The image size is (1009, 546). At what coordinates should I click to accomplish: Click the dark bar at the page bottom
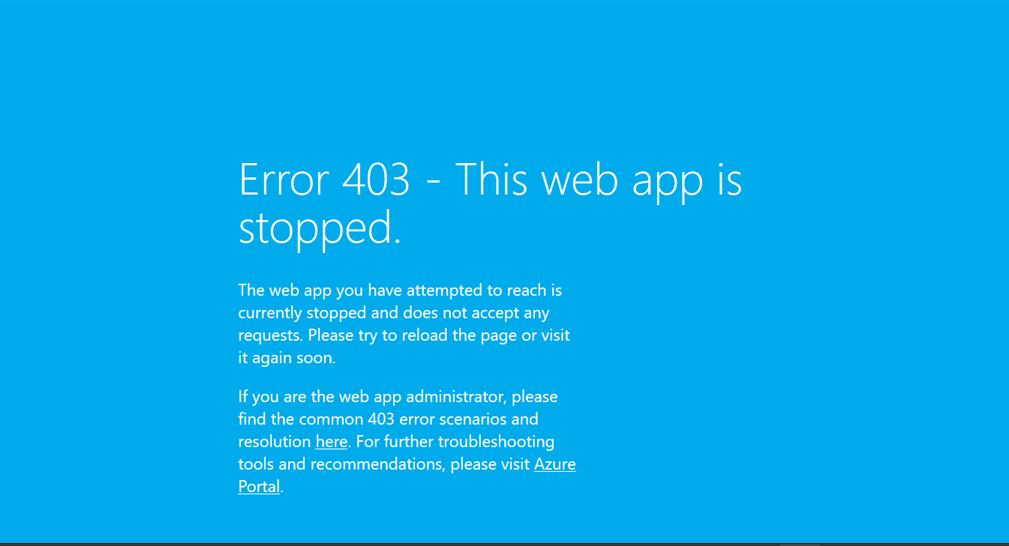pyautogui.click(x=504, y=544)
